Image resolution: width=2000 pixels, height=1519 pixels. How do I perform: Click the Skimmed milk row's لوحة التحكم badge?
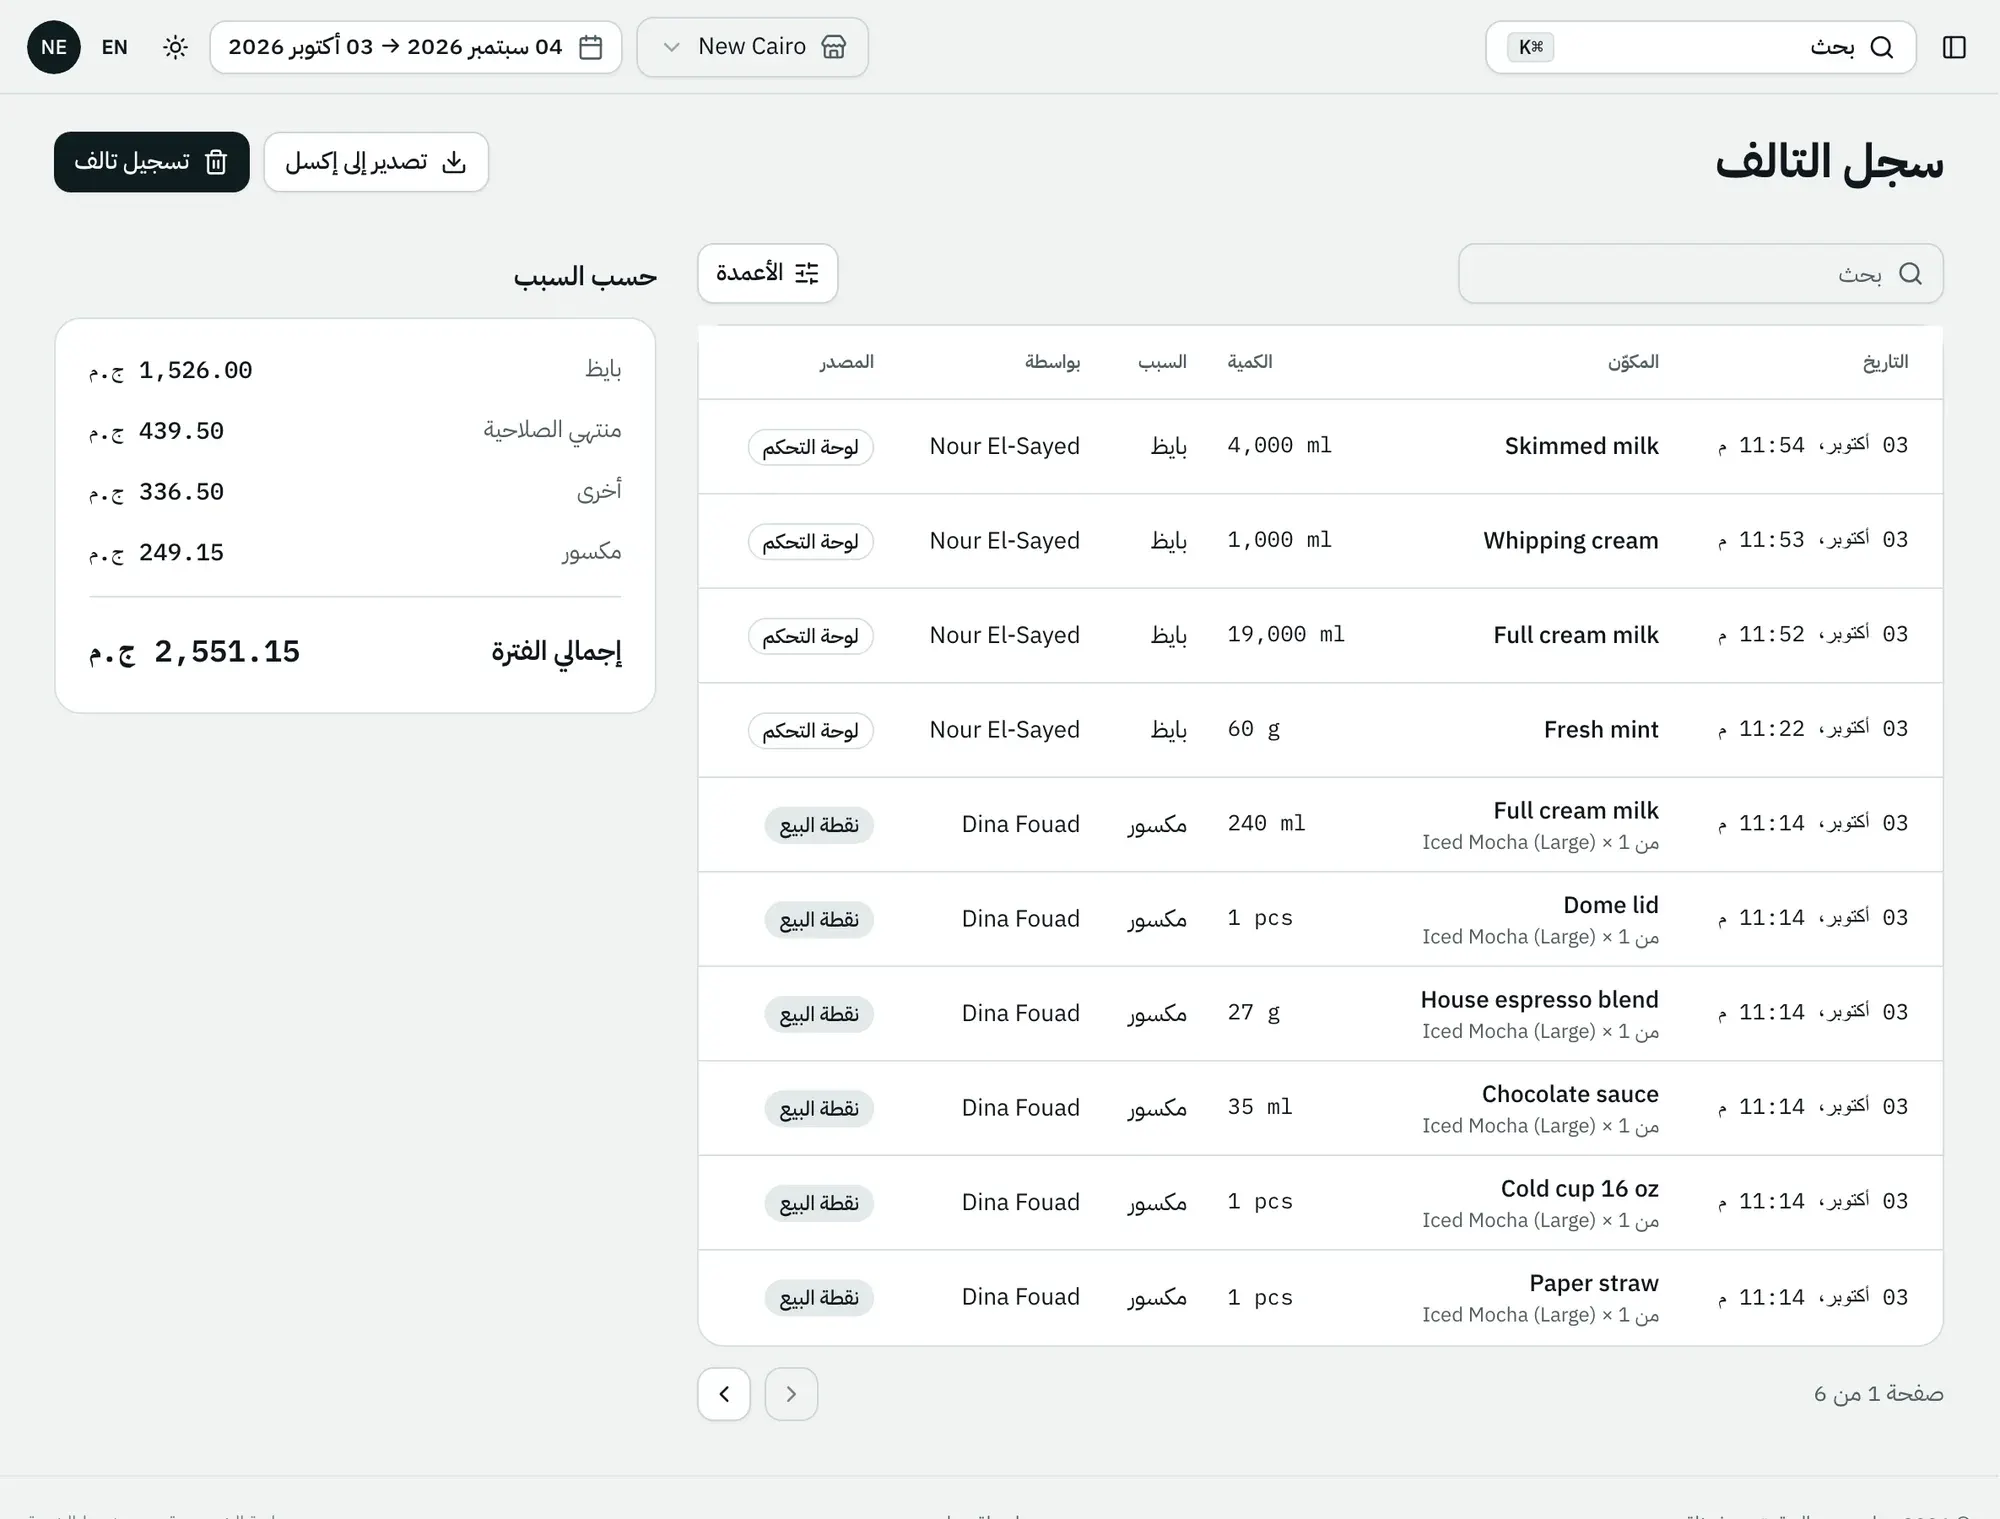click(811, 447)
